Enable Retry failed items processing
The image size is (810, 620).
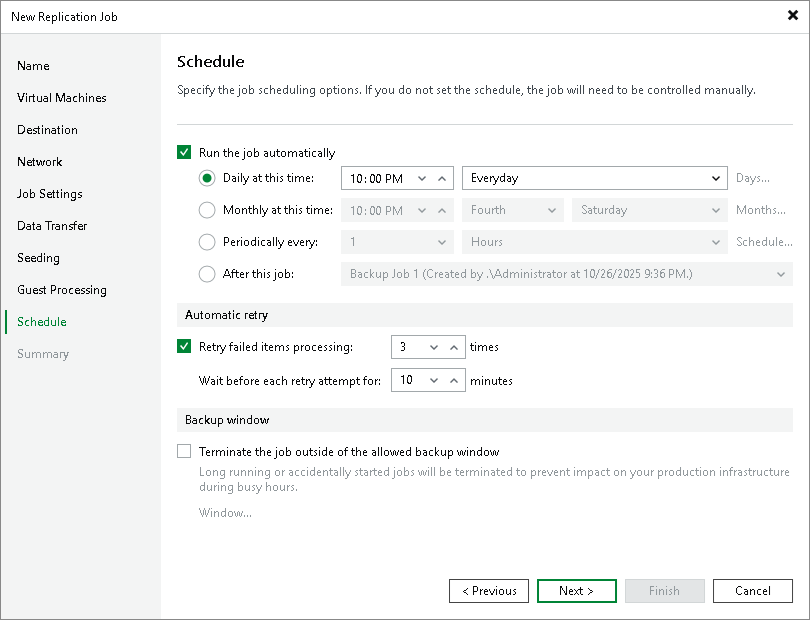(185, 347)
